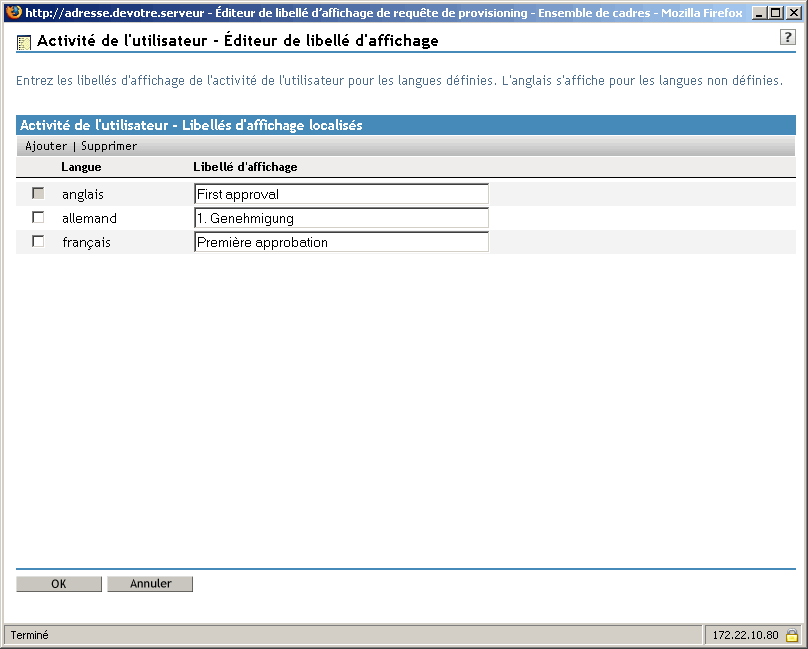Viewport: 808px width, 649px height.
Task: Click the notepad icon beside the page title
Action: pos(24,43)
